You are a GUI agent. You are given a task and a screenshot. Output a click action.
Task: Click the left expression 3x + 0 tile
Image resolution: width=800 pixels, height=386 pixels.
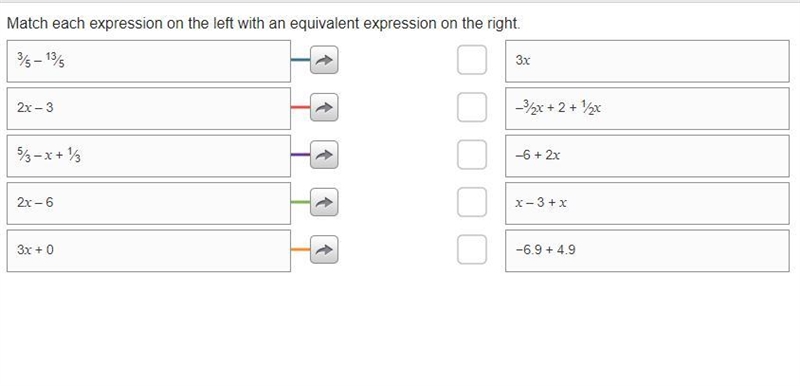tap(149, 251)
